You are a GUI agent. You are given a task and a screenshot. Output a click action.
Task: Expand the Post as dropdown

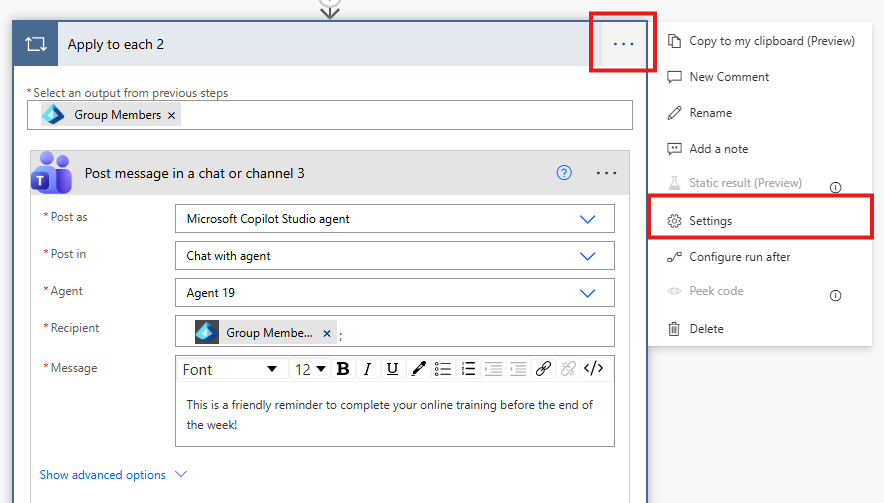coord(588,219)
